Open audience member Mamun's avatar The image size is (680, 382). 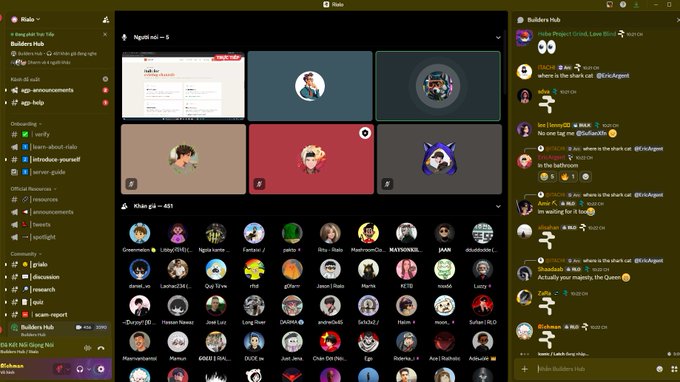pos(177,342)
